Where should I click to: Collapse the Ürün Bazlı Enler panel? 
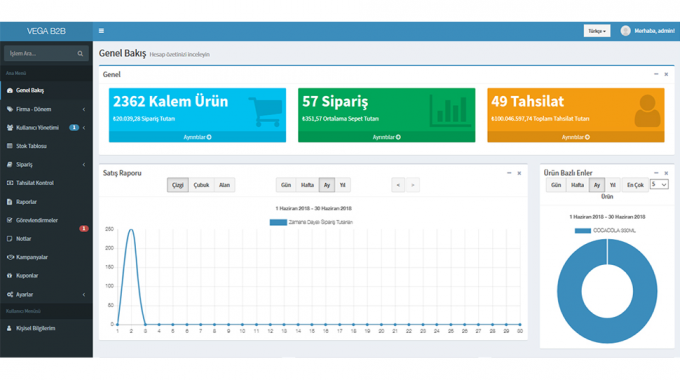656,173
